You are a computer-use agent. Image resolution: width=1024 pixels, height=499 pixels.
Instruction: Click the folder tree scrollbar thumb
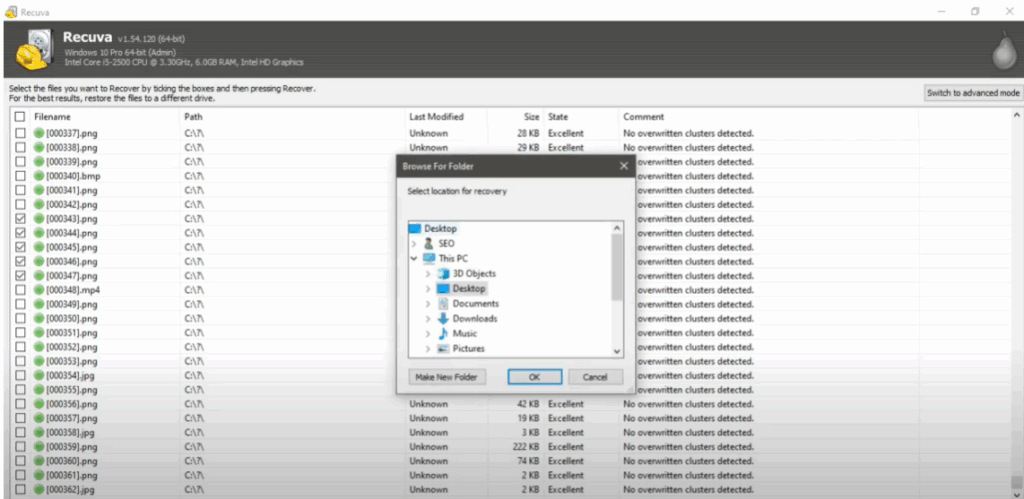click(617, 267)
